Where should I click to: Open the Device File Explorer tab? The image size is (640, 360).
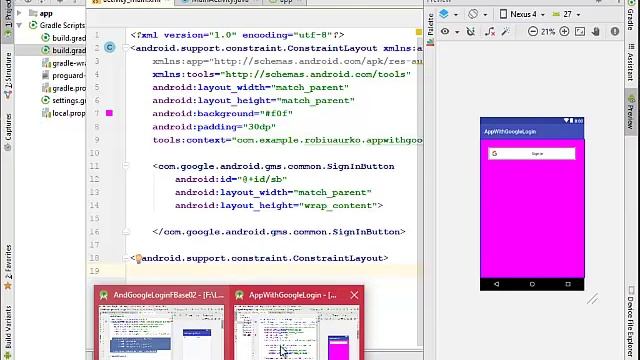(631, 322)
